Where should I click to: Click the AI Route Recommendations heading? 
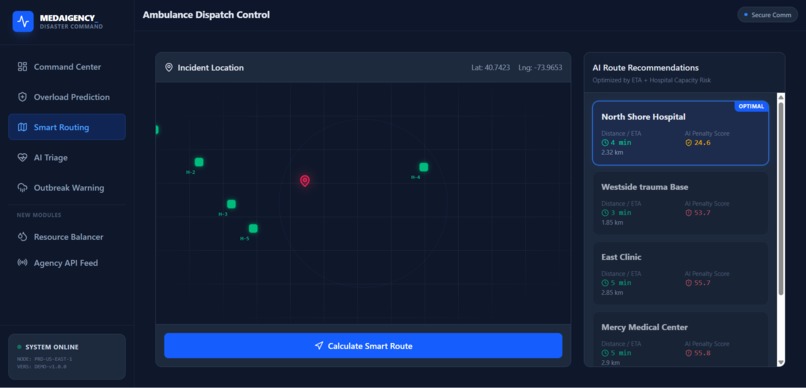point(646,67)
